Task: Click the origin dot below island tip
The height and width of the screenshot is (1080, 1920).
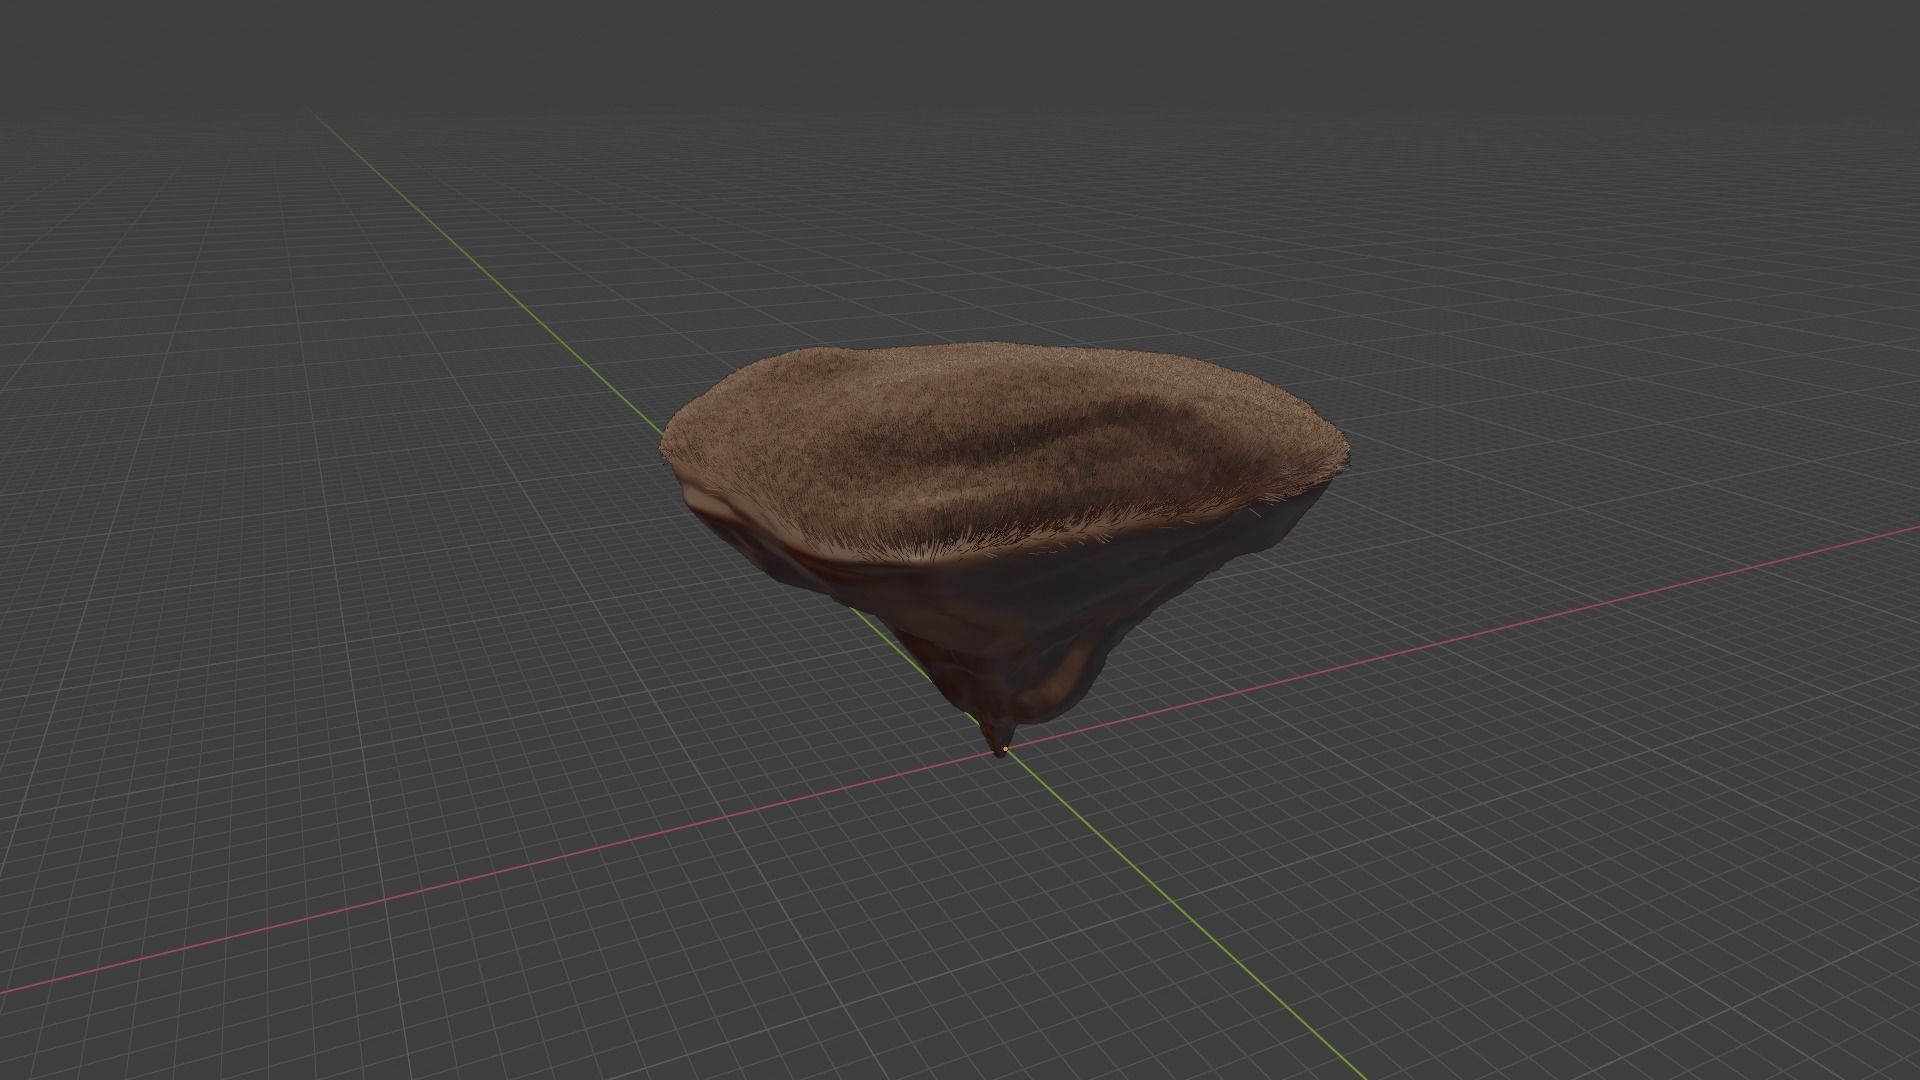Action: pos(1005,749)
